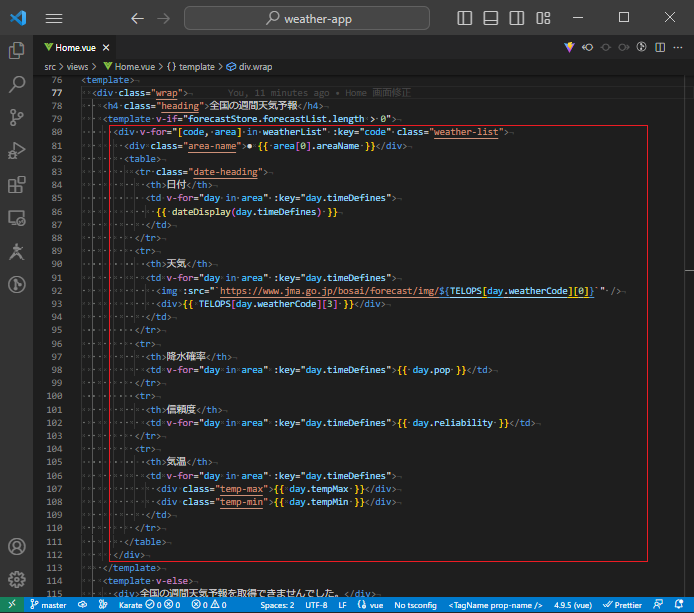The height and width of the screenshot is (613, 694).
Task: Click the template v-else tag on line 114
Action: coord(148,581)
